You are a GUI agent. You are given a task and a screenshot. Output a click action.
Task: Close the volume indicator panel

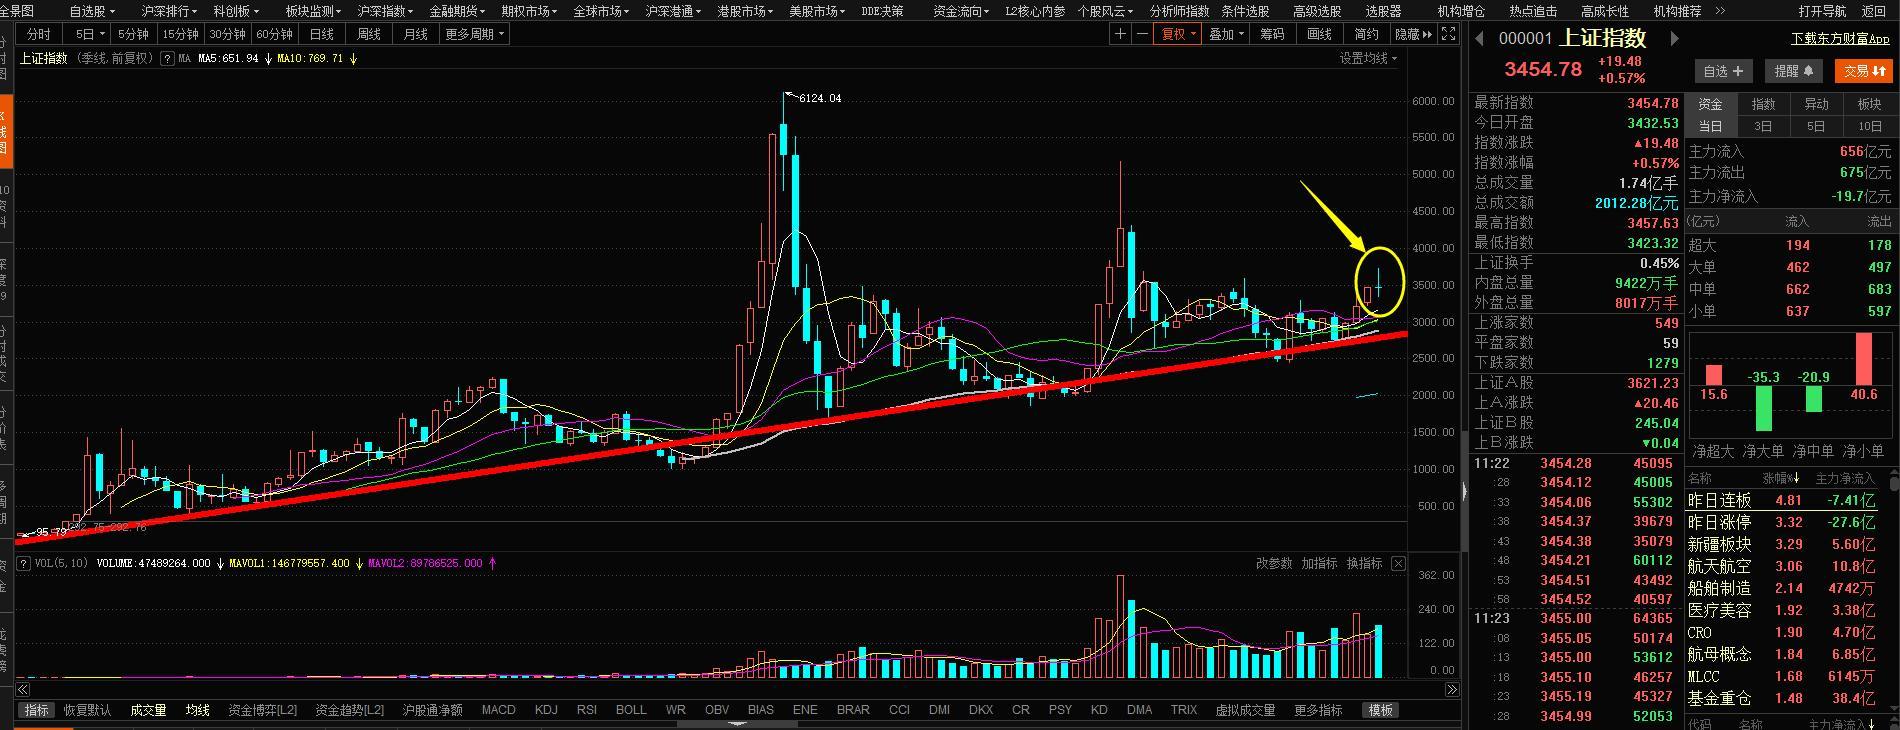1398,564
